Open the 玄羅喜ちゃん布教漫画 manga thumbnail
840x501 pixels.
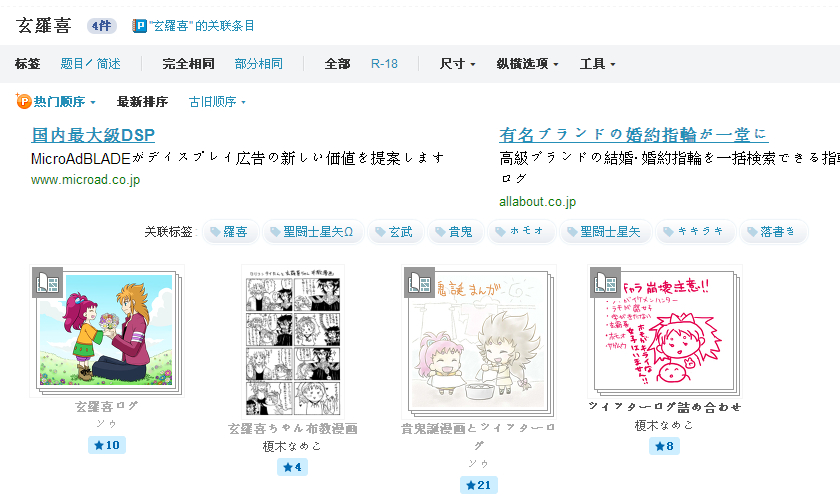(x=292, y=341)
